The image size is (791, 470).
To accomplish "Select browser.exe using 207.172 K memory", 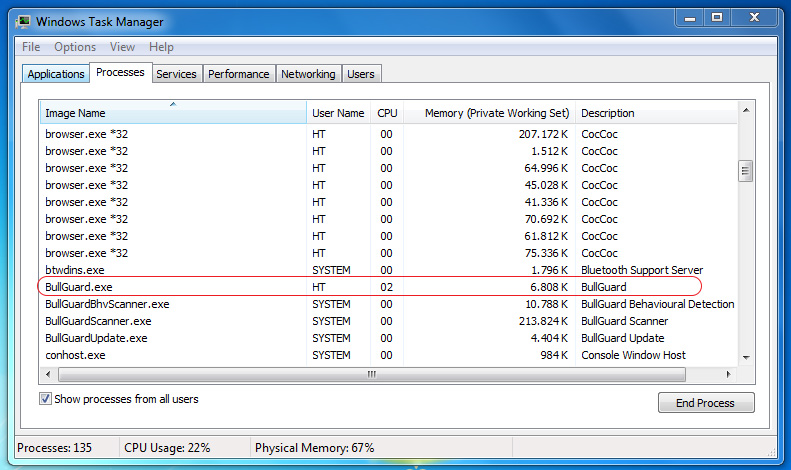I will (x=388, y=134).
